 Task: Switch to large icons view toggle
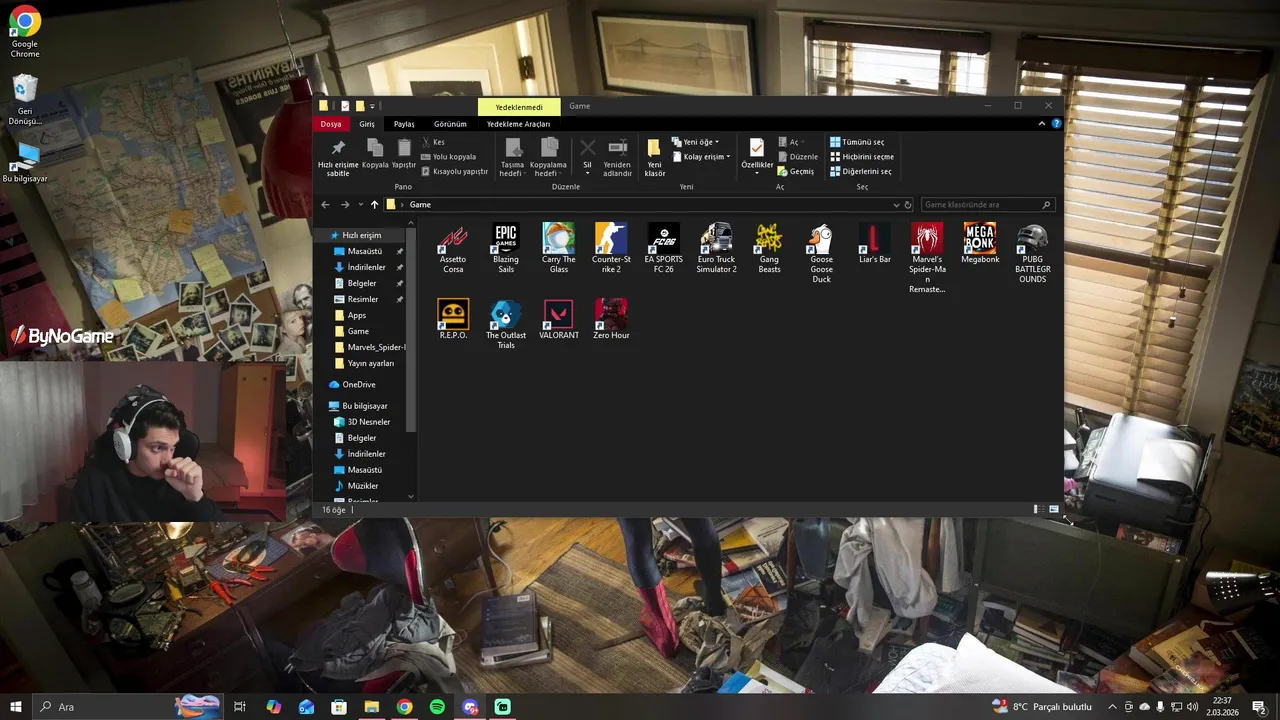1053,510
